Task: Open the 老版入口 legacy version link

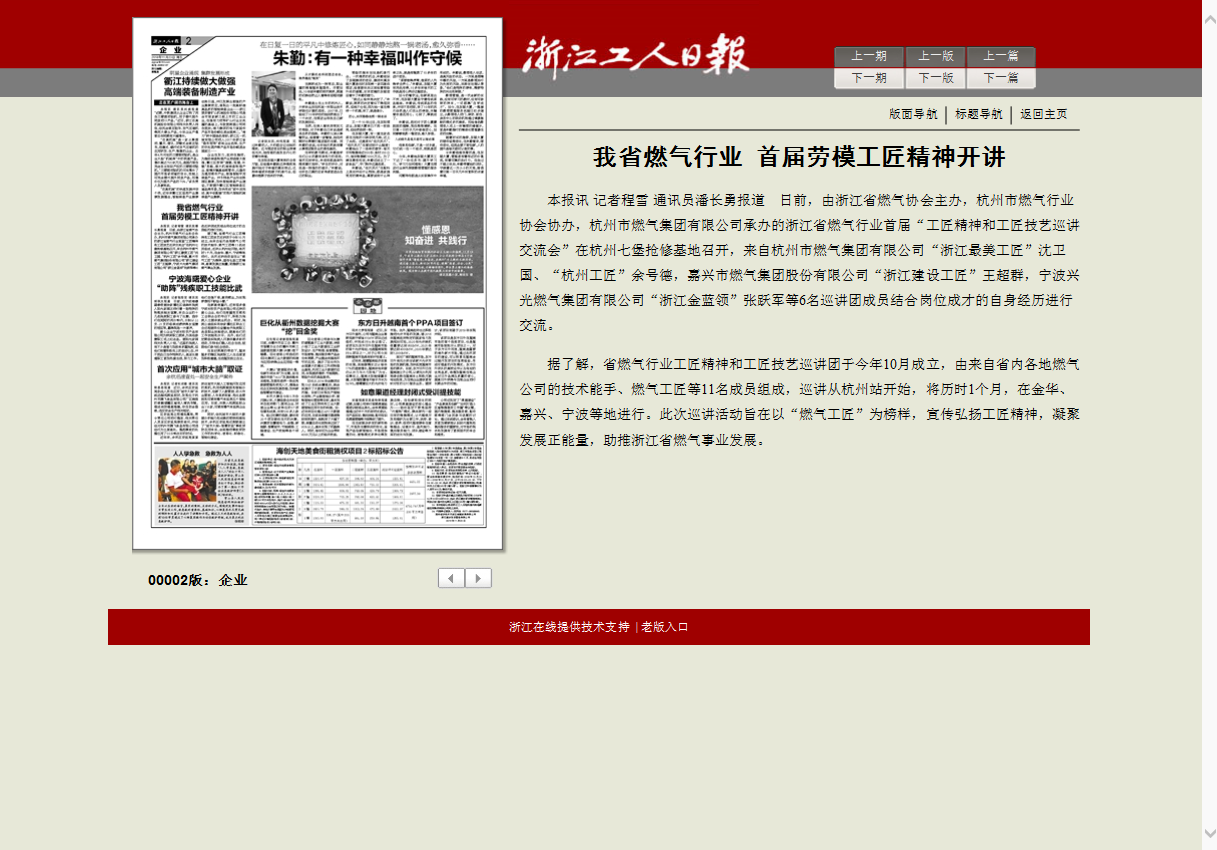Action: click(665, 627)
